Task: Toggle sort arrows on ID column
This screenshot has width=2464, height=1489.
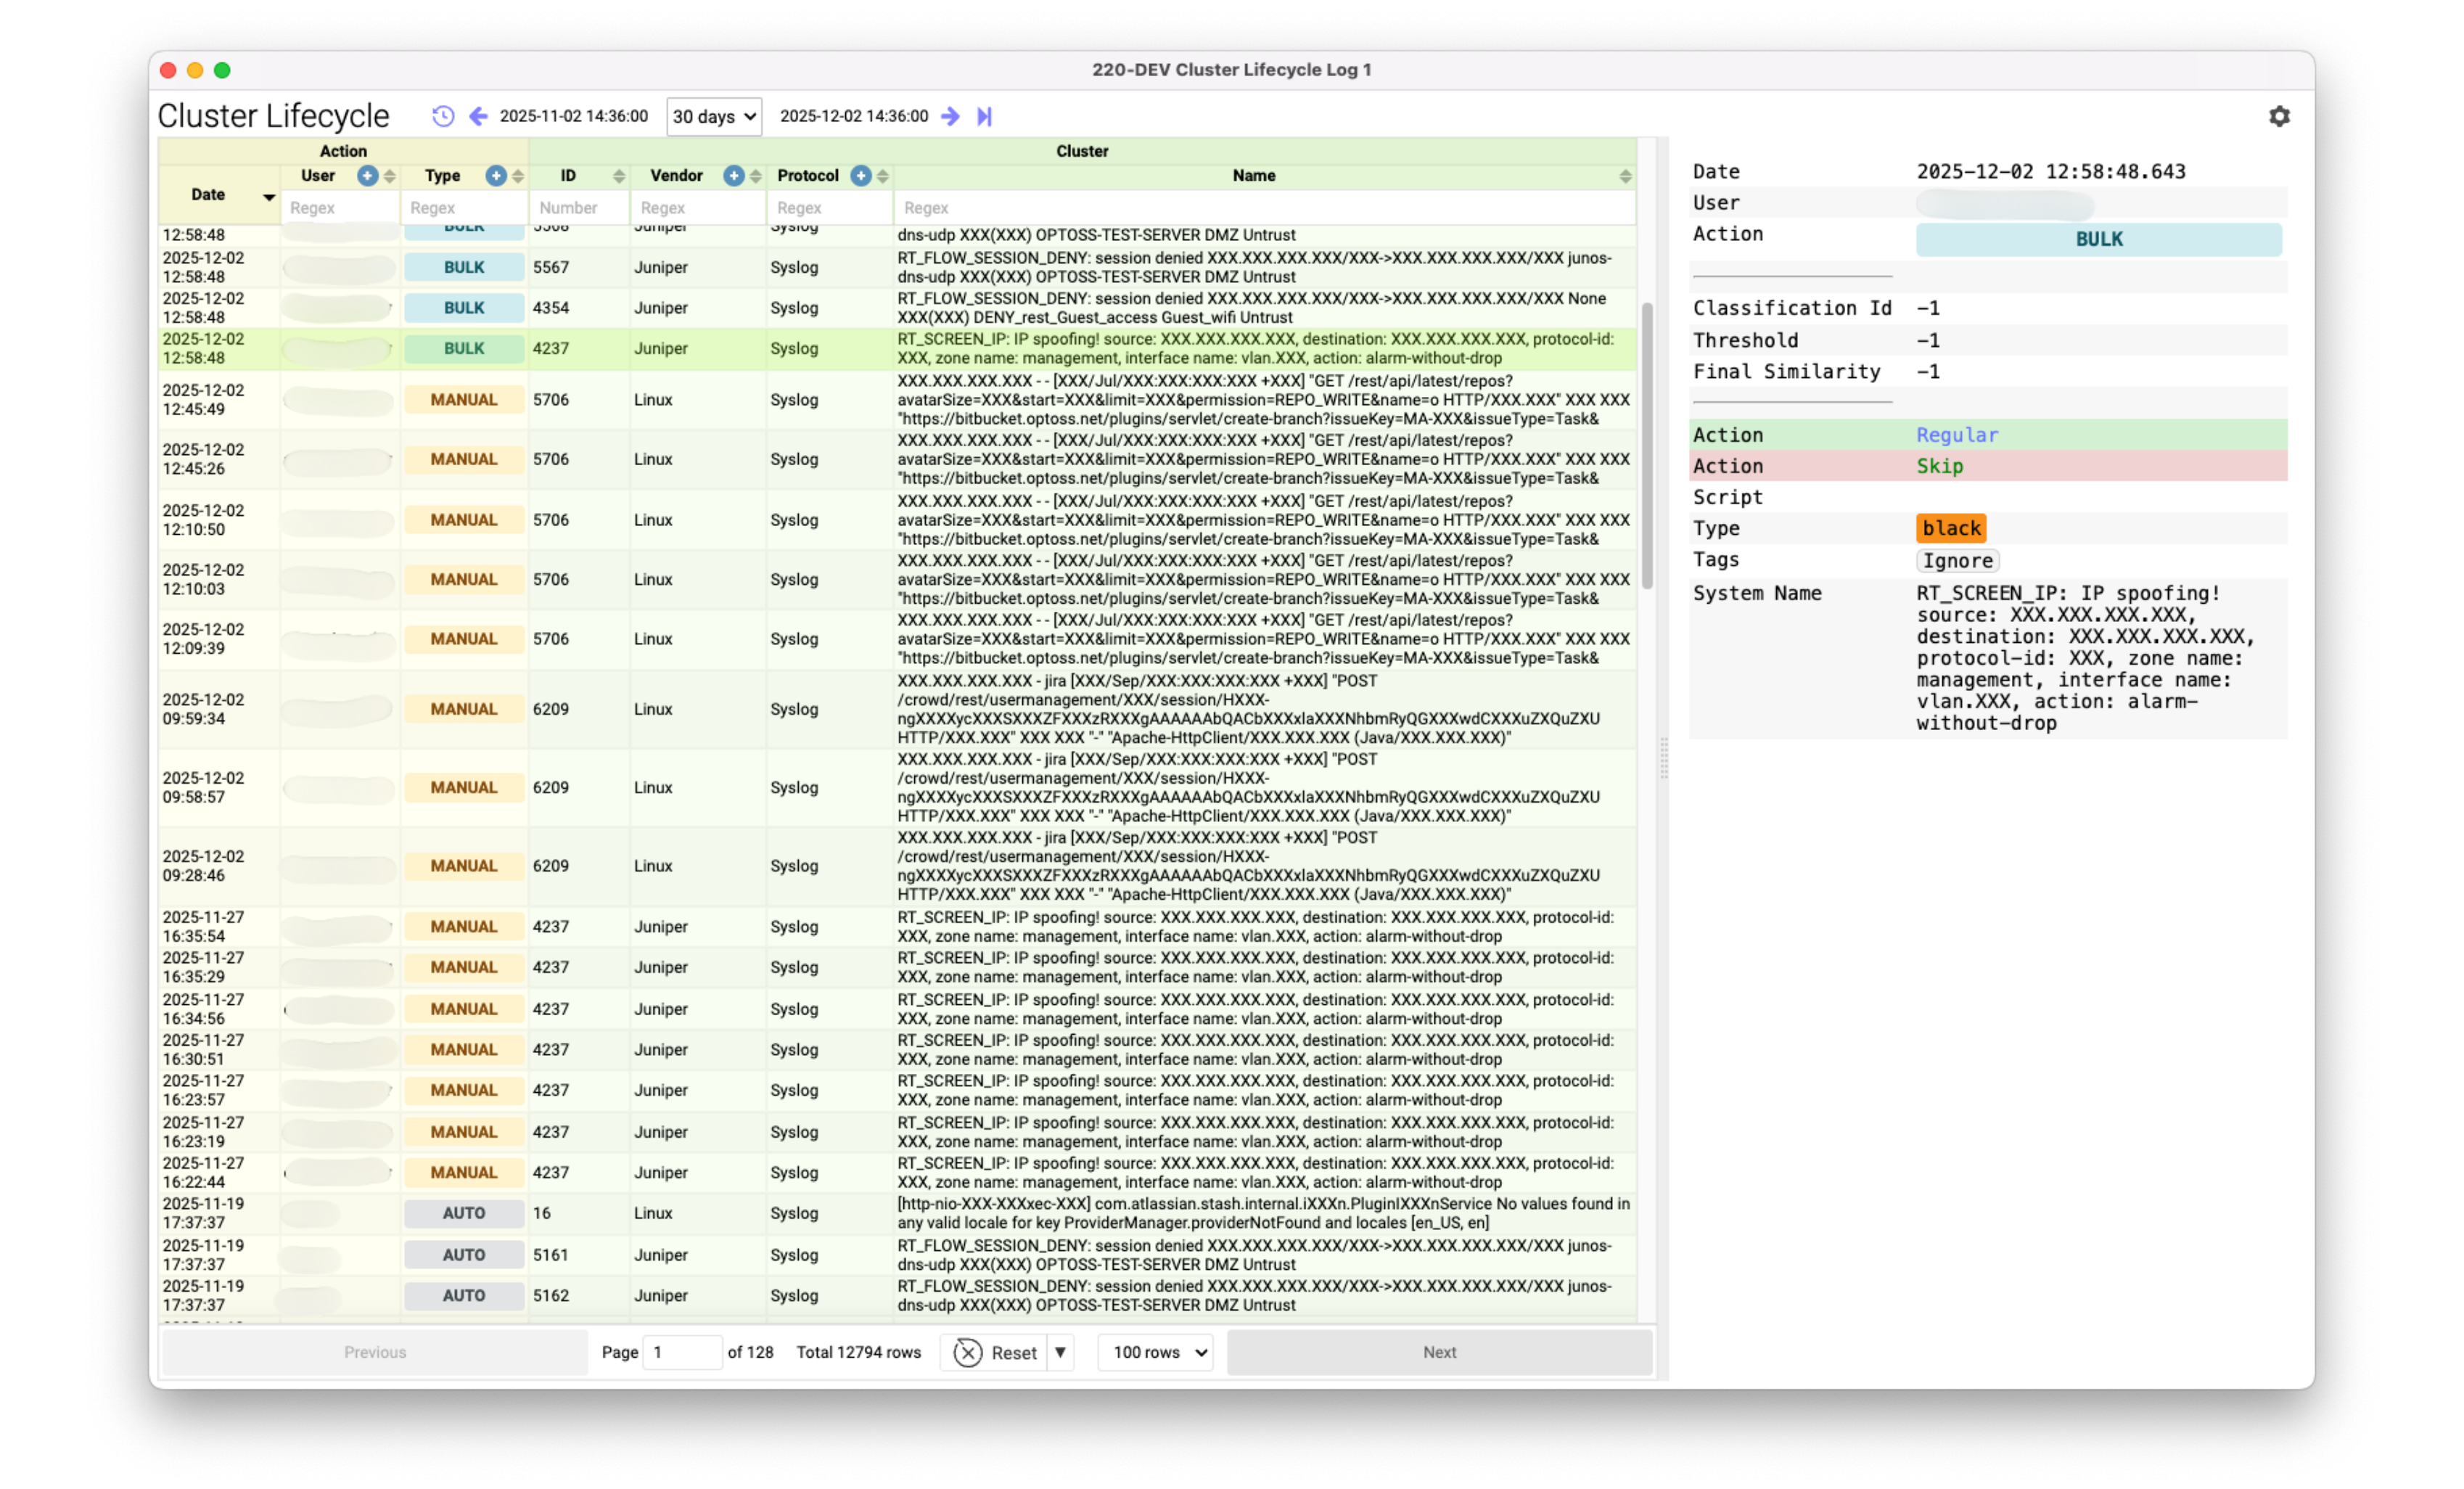Action: (619, 176)
